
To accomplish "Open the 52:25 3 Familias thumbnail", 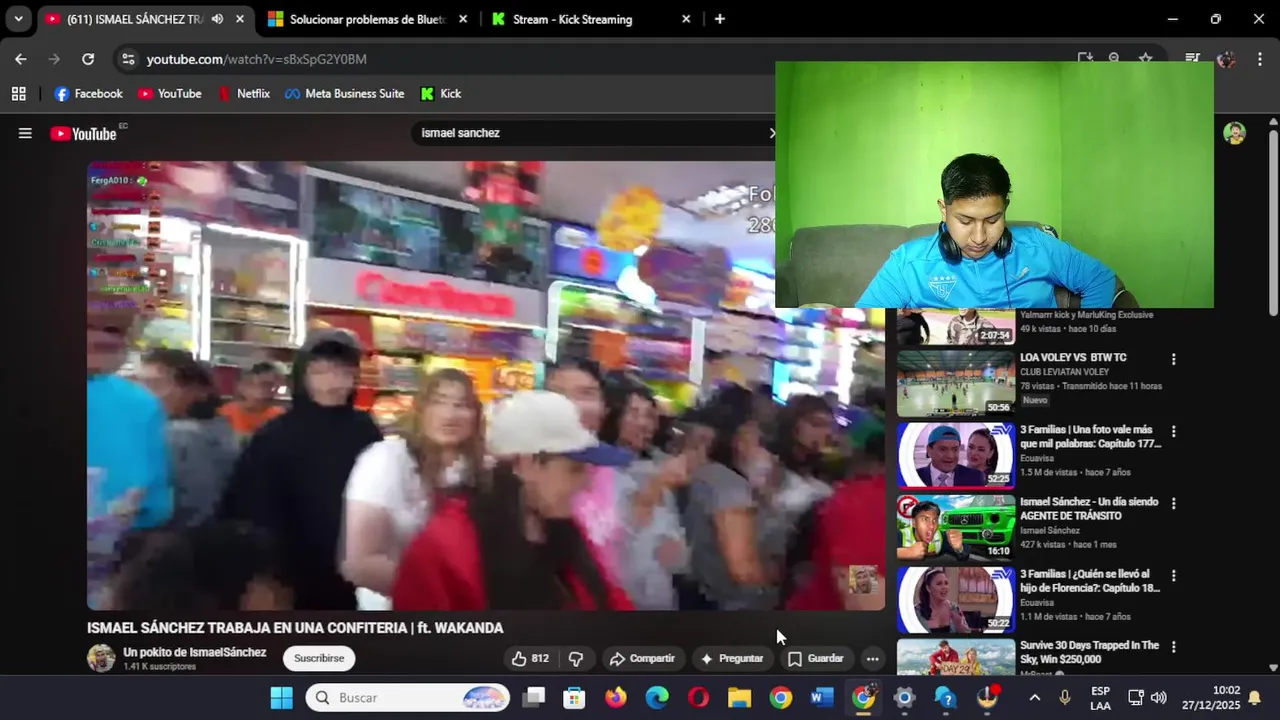I will tap(956, 455).
